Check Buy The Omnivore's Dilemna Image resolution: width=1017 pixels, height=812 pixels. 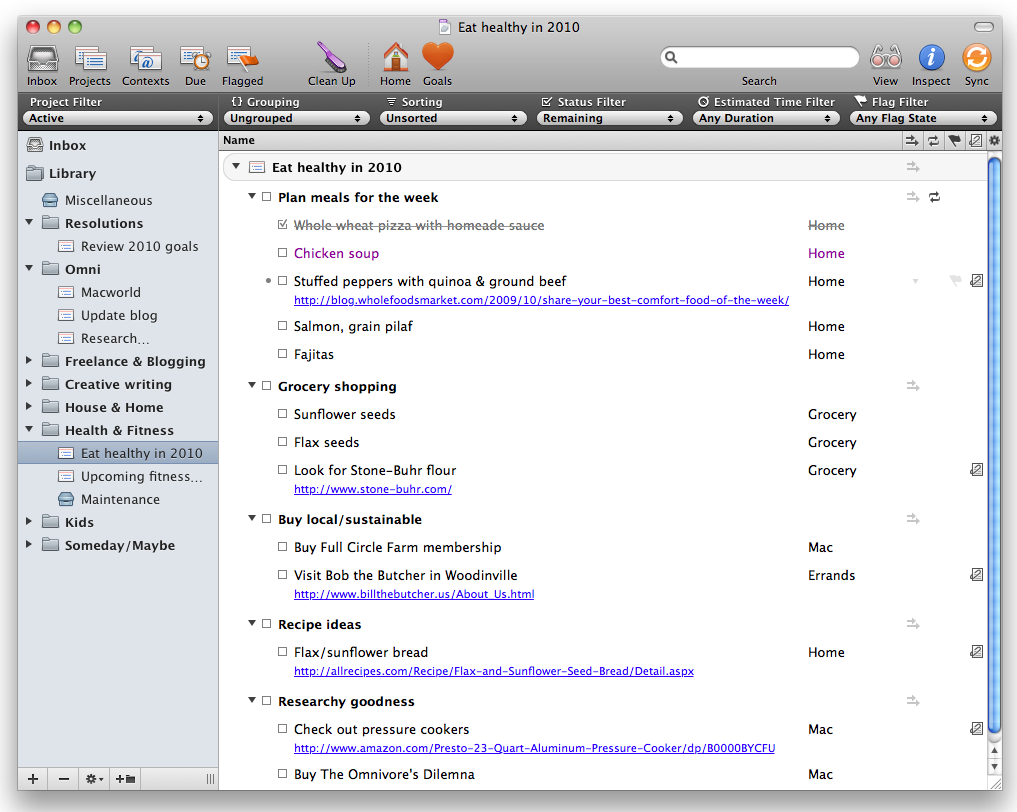pyautogui.click(x=282, y=774)
